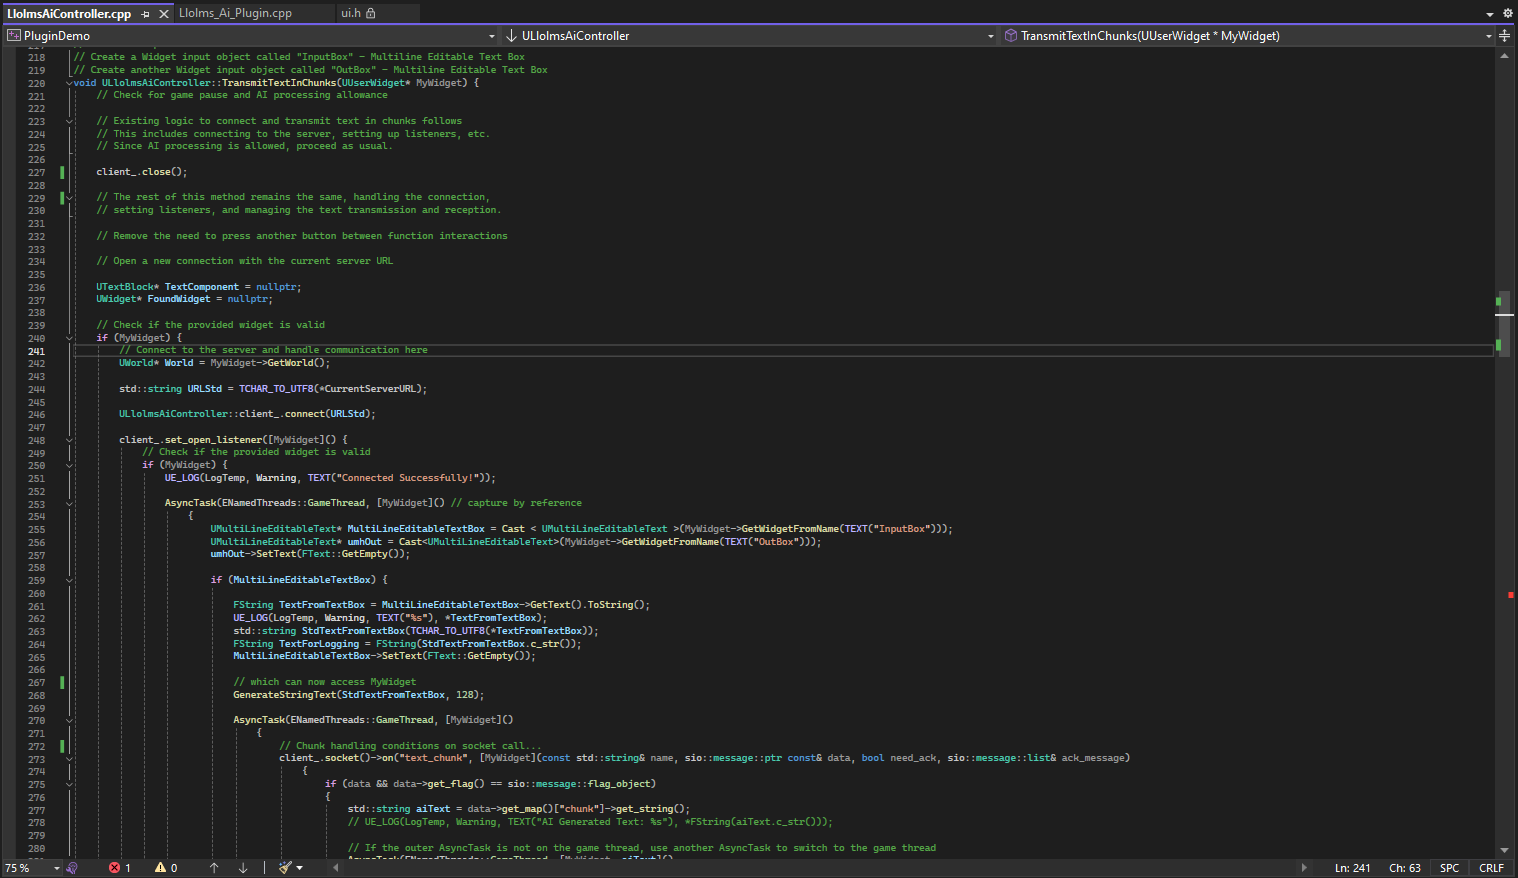The image size is (1518, 878).
Task: Collapse the if data flag block line 275
Action: 69,784
